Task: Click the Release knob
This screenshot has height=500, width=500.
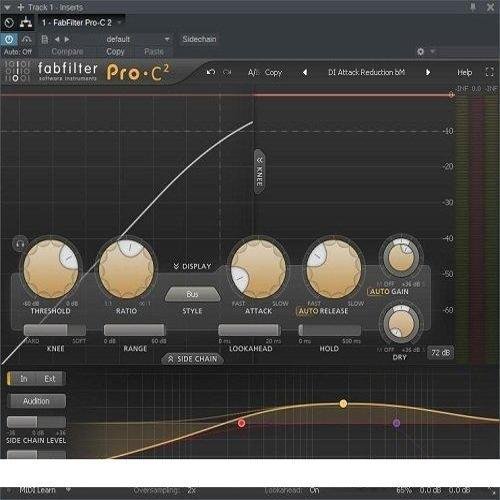Action: (x=334, y=269)
